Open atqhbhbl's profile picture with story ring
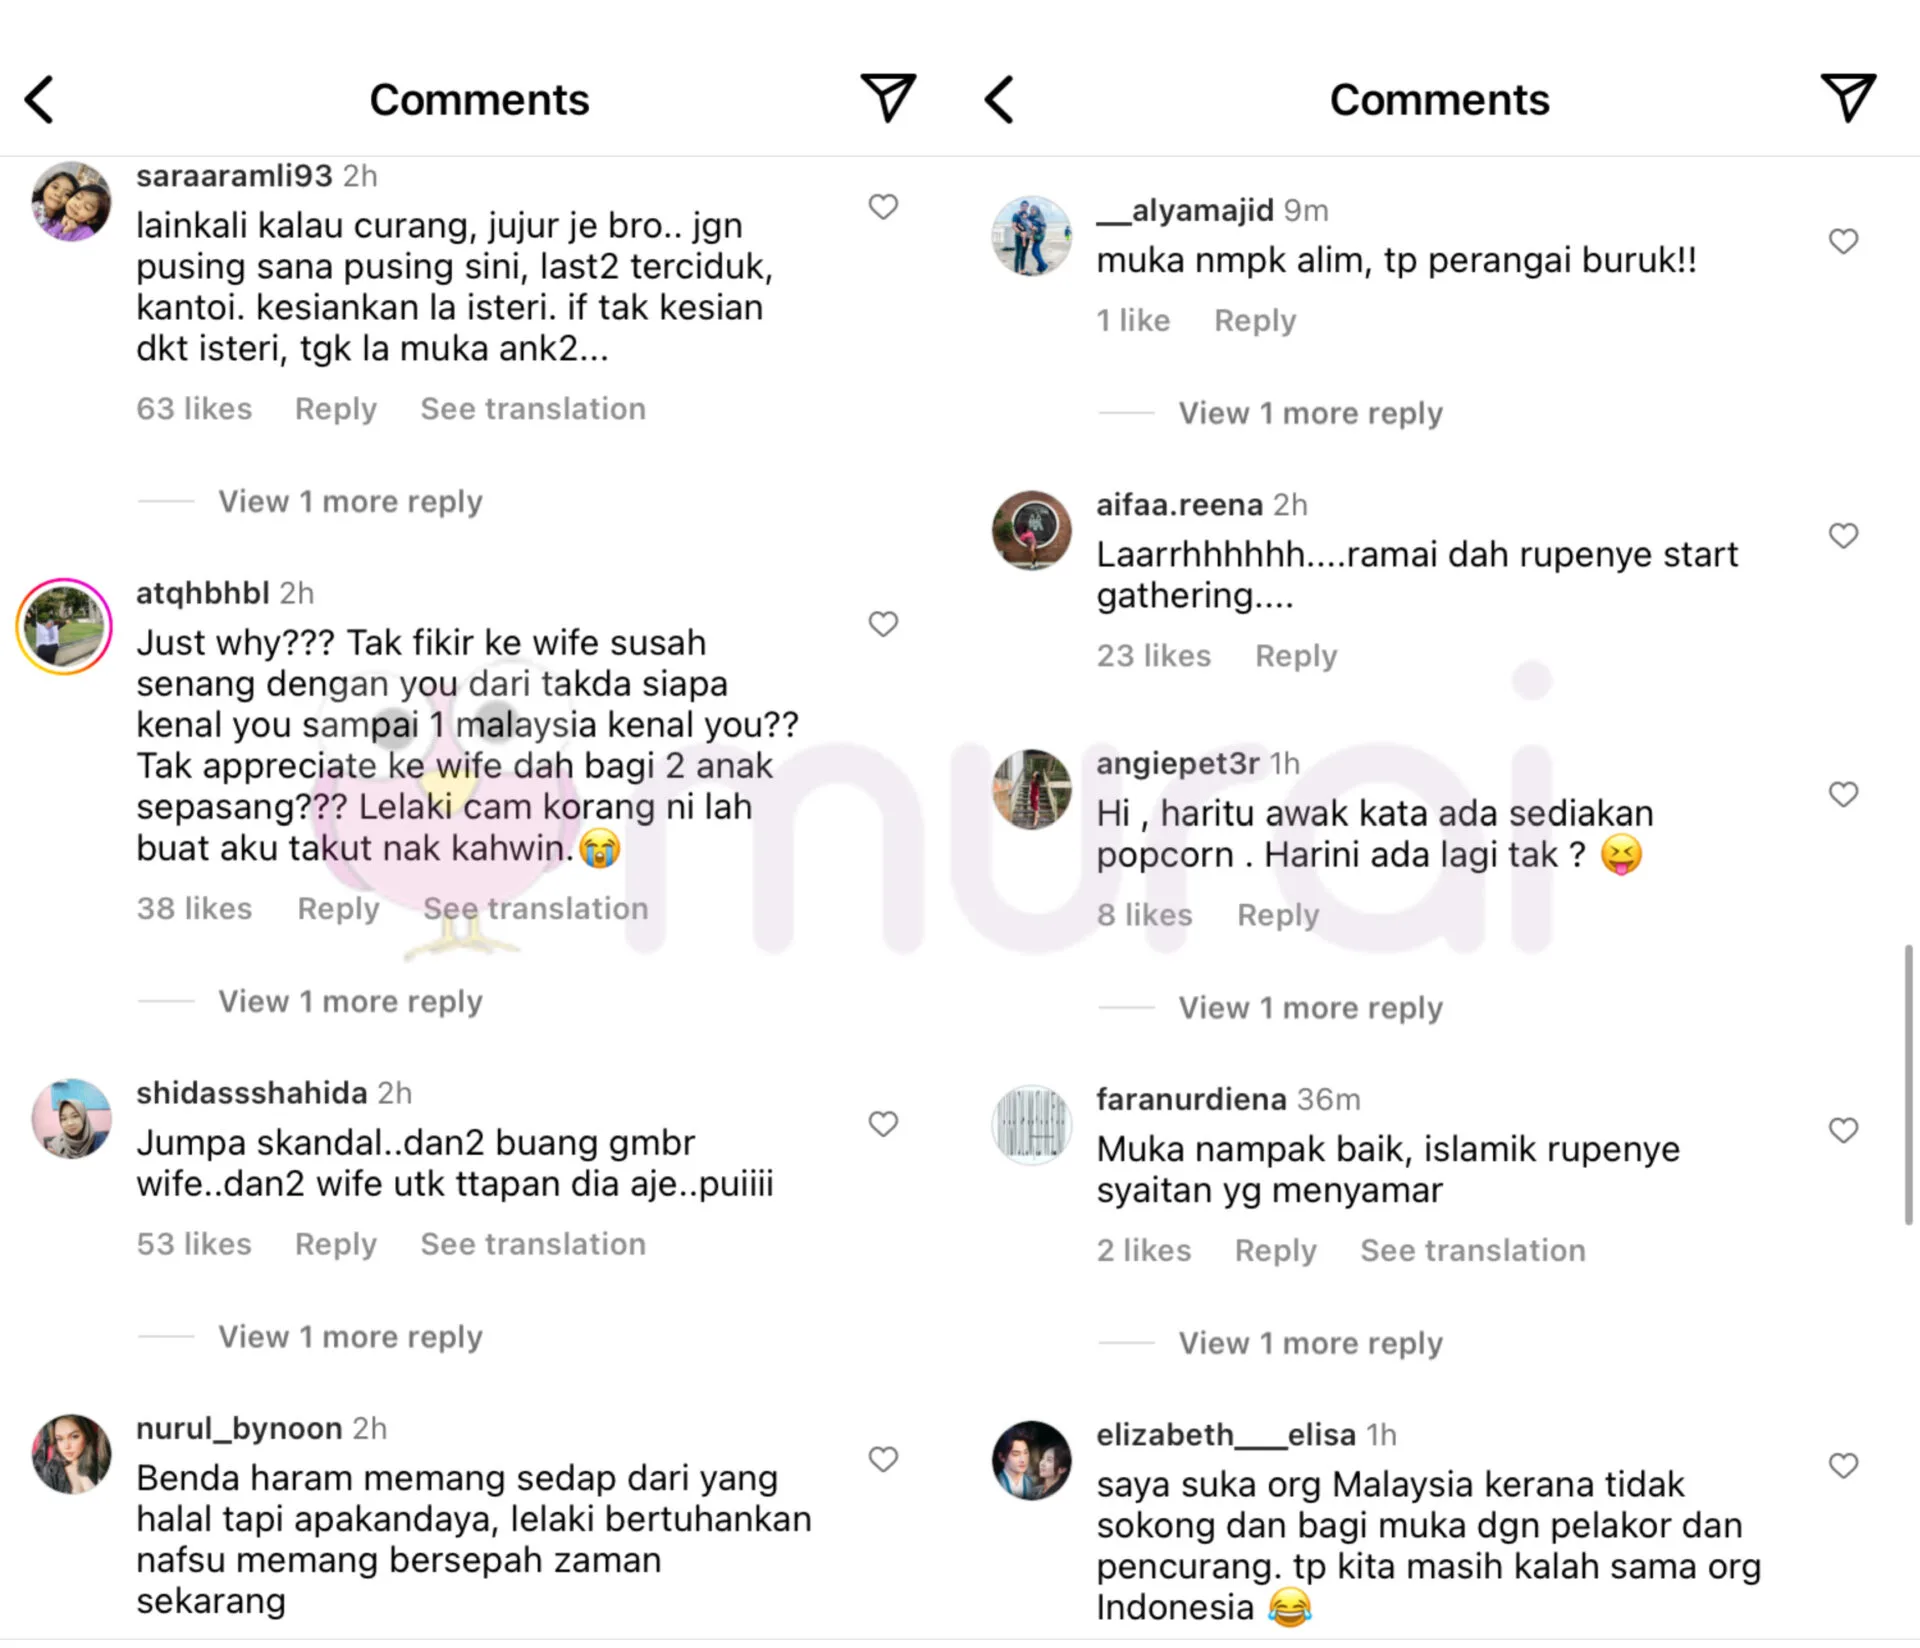 [x=64, y=627]
